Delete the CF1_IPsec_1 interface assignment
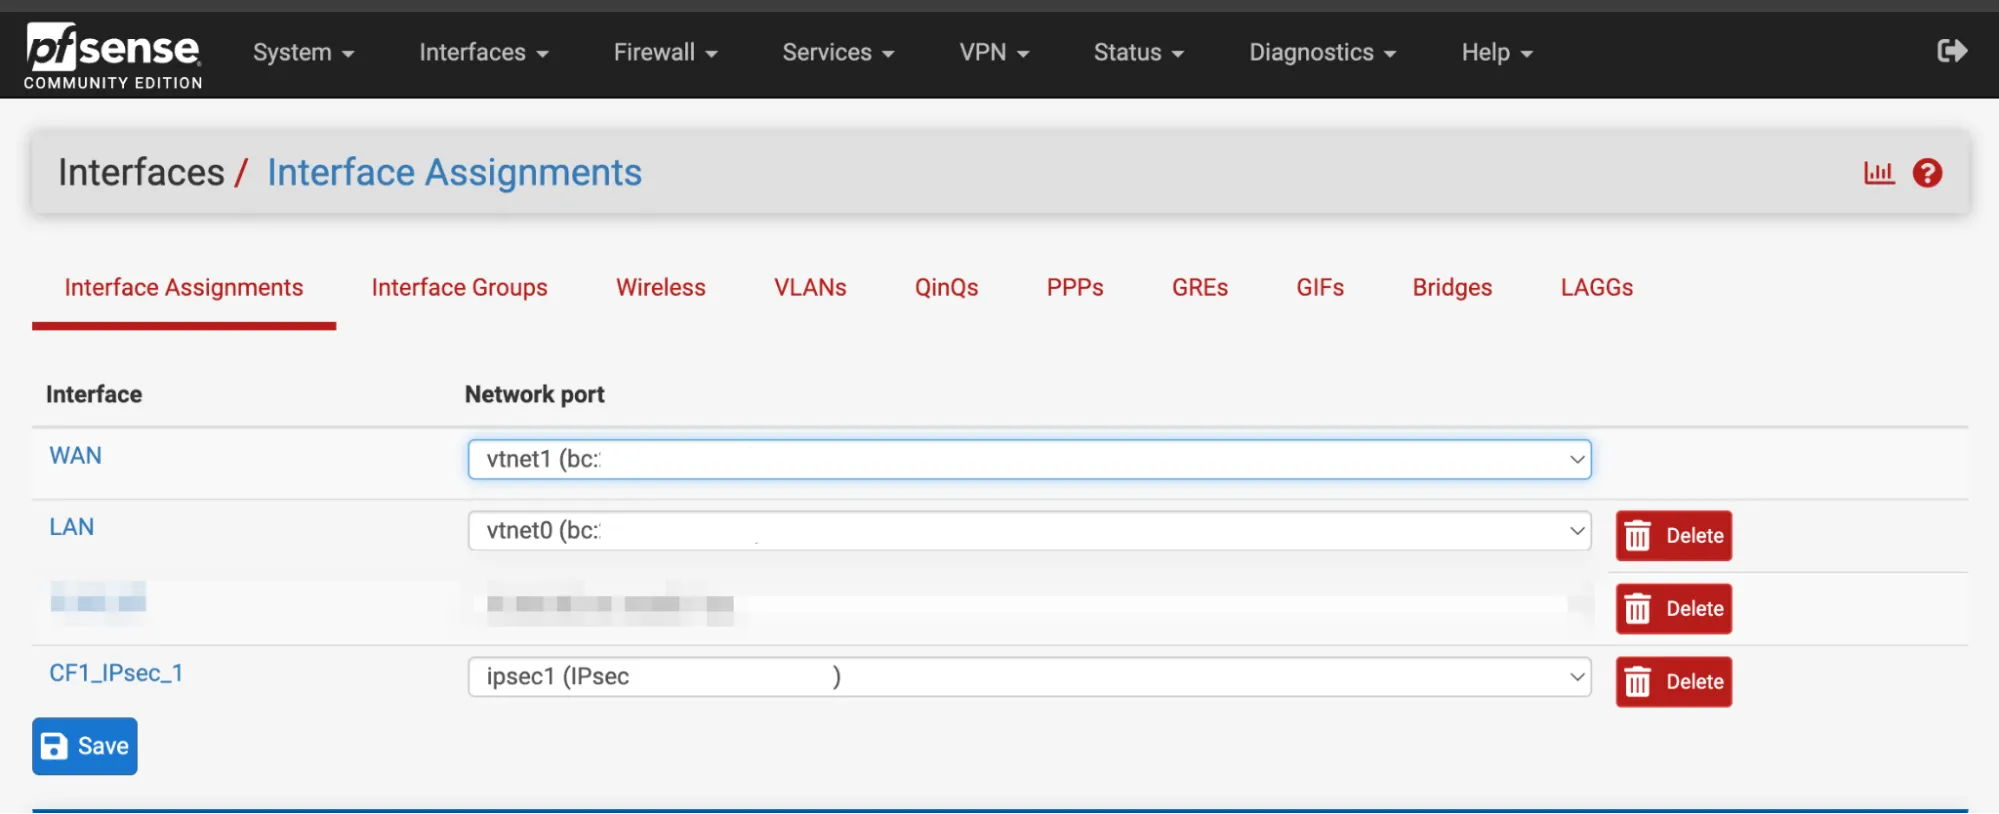 [x=1673, y=682]
